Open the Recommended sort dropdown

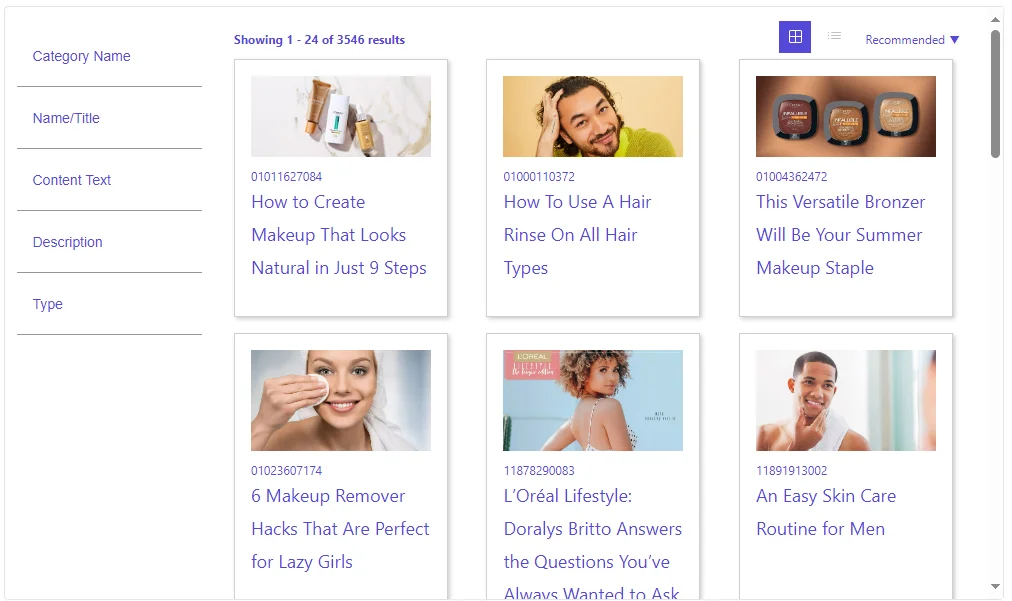pyautogui.click(x=912, y=40)
